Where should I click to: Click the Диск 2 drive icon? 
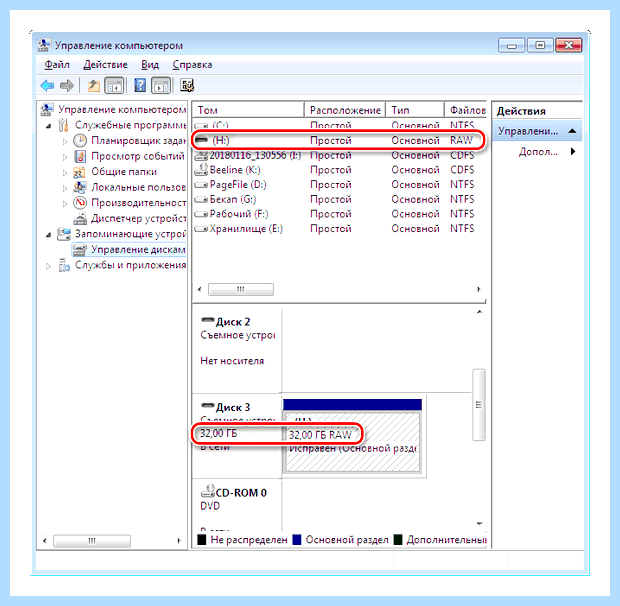208,319
